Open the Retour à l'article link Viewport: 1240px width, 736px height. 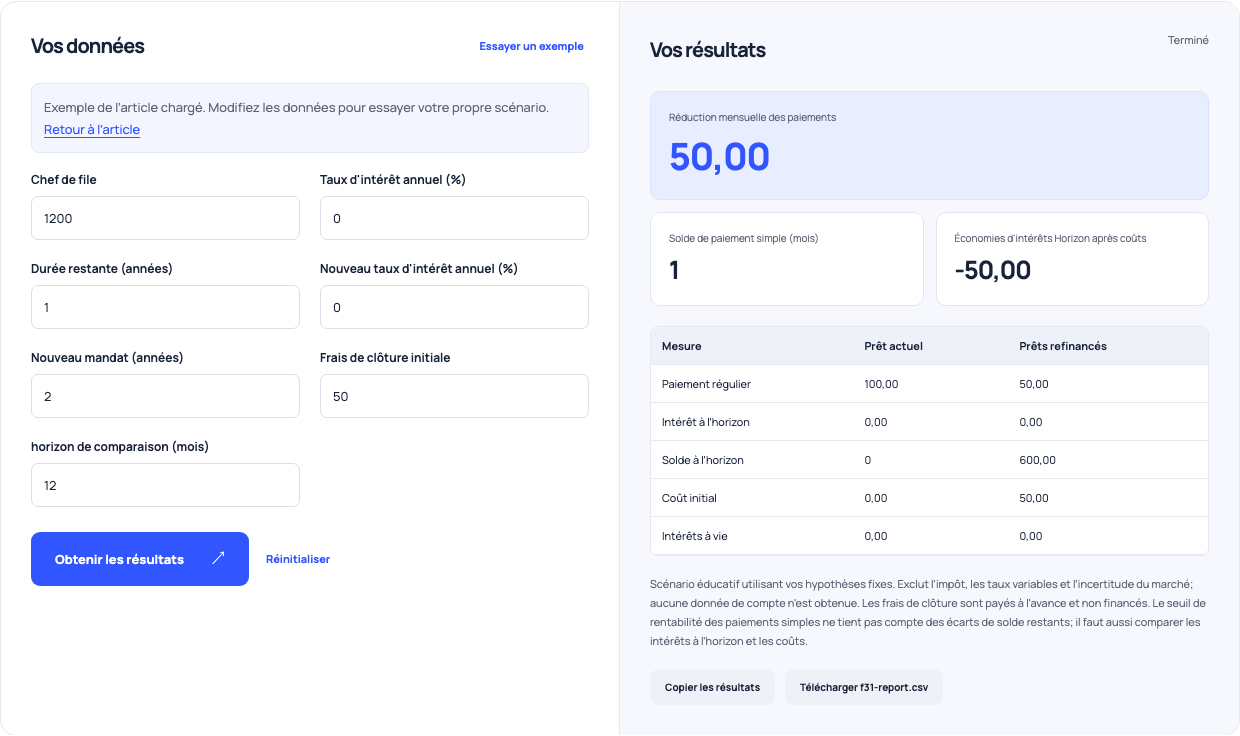(92, 130)
